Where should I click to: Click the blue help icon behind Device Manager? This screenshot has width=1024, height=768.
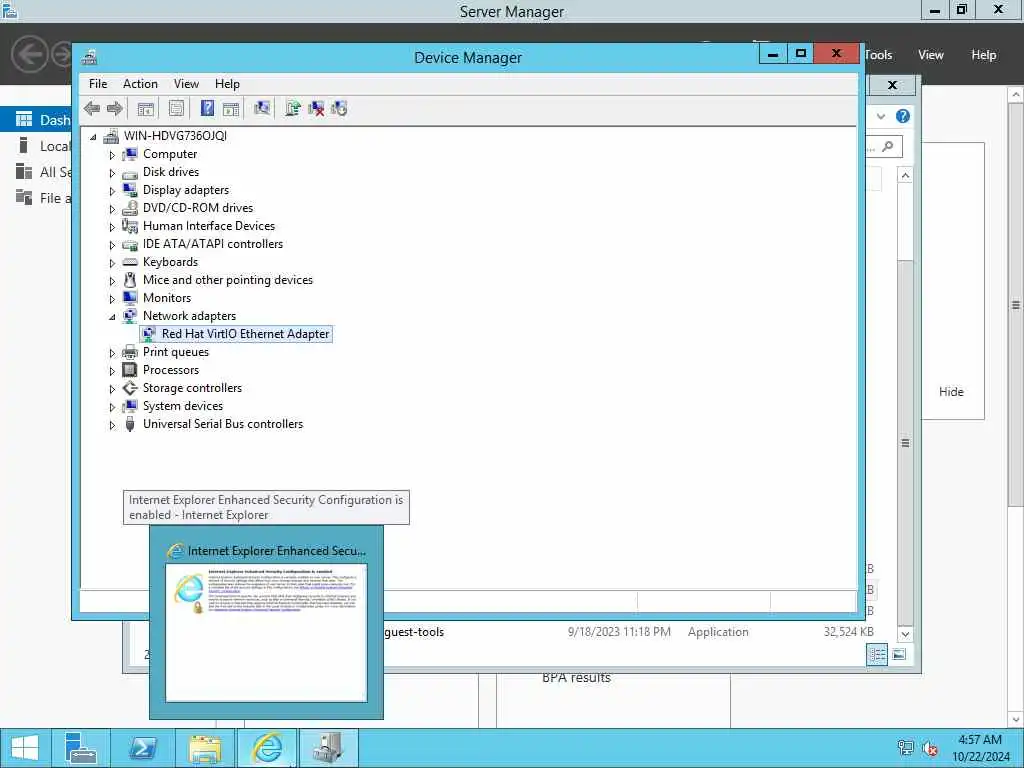pos(903,116)
